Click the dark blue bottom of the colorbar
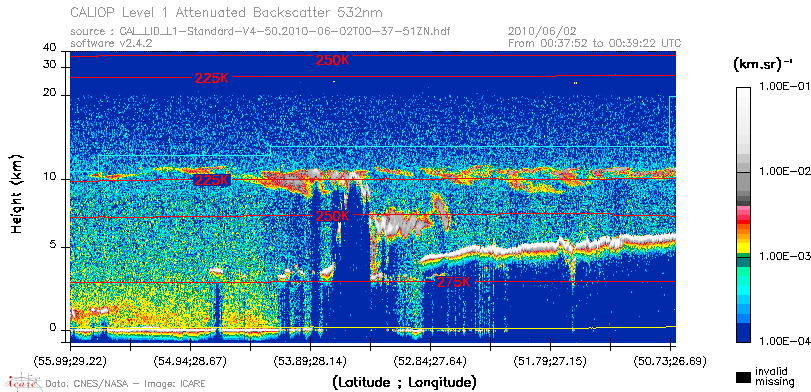The height and width of the screenshot is (392, 811). point(744,334)
